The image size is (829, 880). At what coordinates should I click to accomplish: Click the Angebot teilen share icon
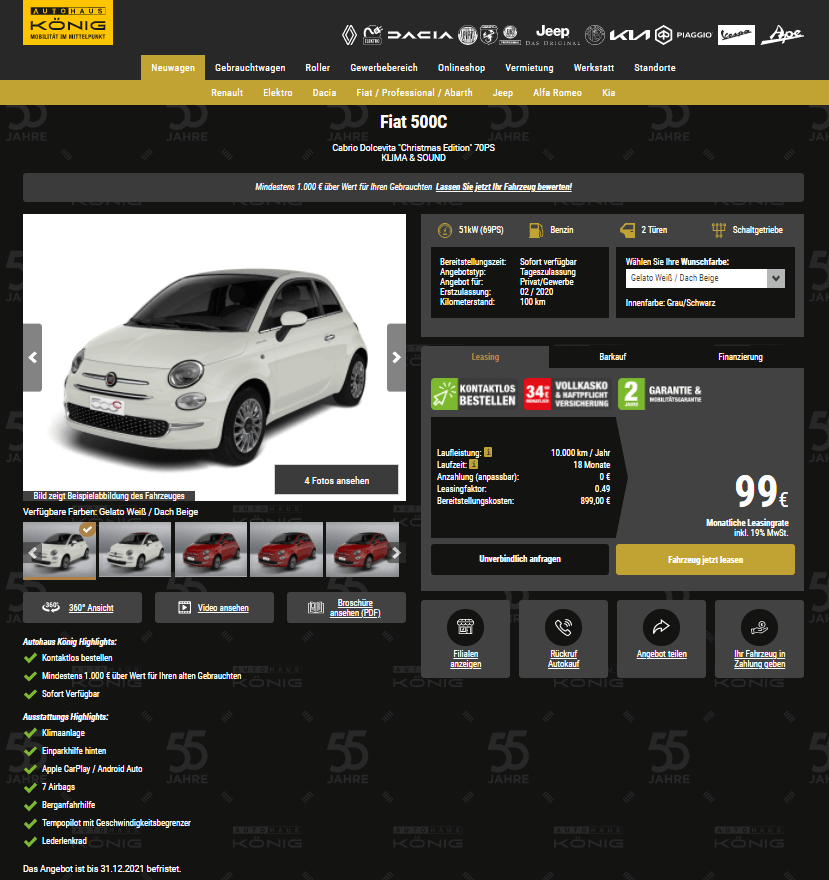tap(661, 627)
